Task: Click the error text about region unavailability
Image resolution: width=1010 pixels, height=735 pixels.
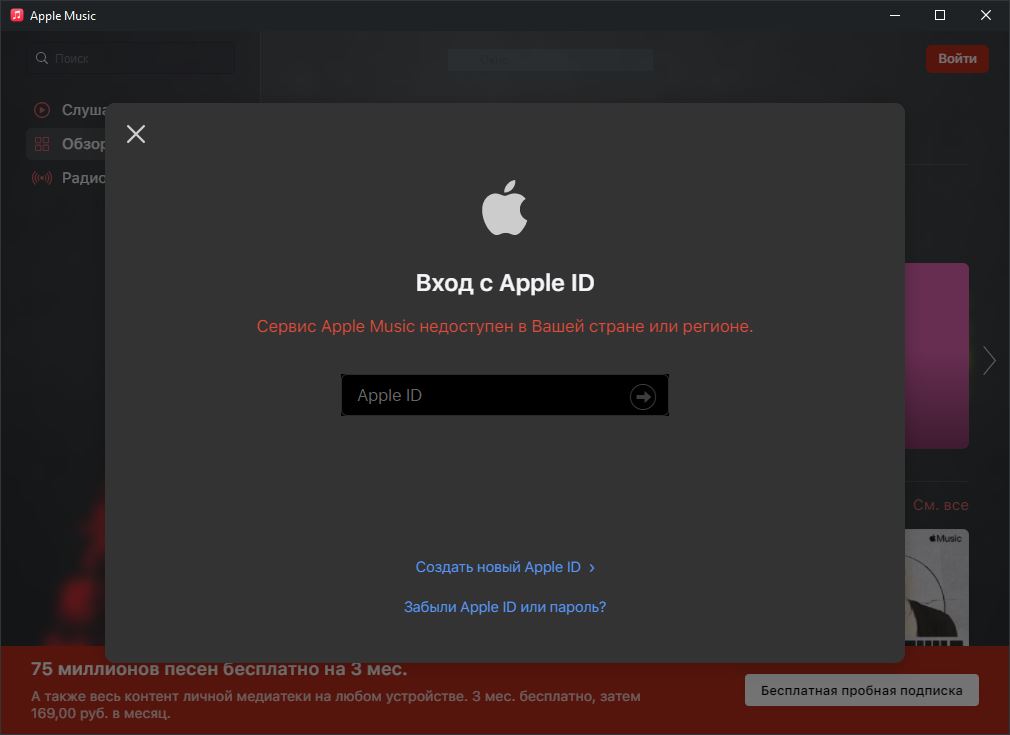Action: click(505, 327)
